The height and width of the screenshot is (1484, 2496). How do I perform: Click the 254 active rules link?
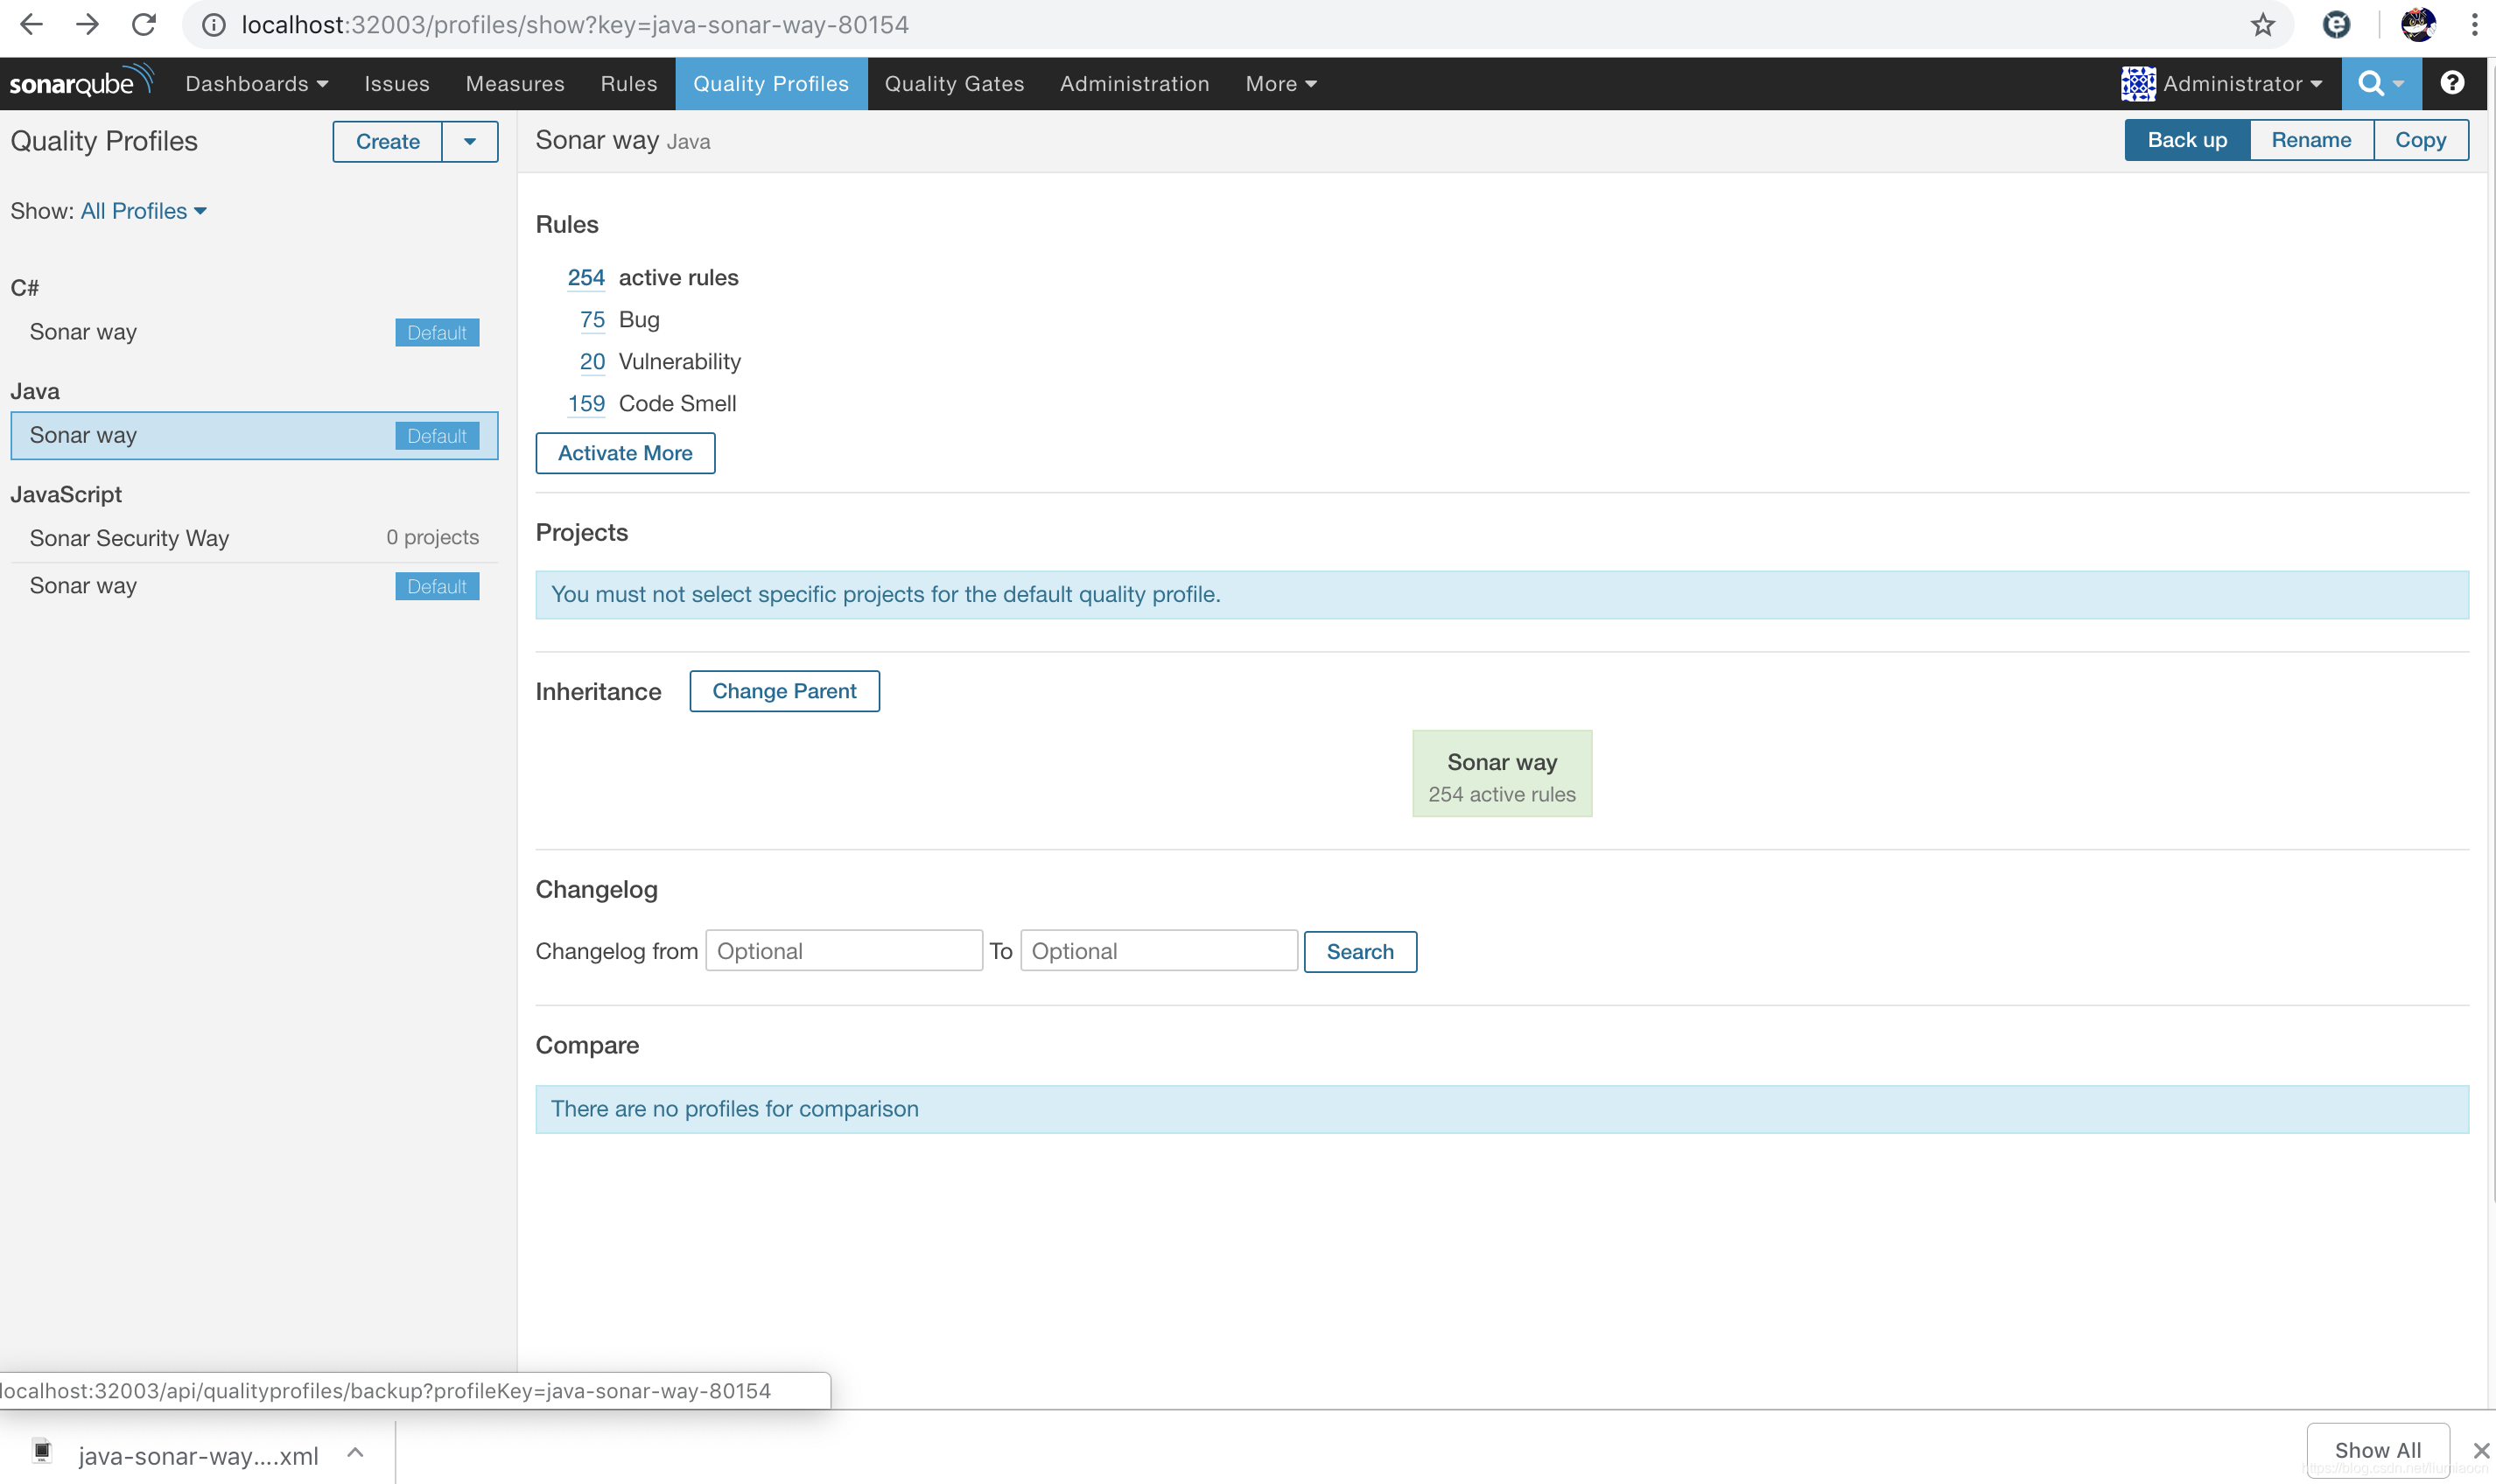(585, 276)
